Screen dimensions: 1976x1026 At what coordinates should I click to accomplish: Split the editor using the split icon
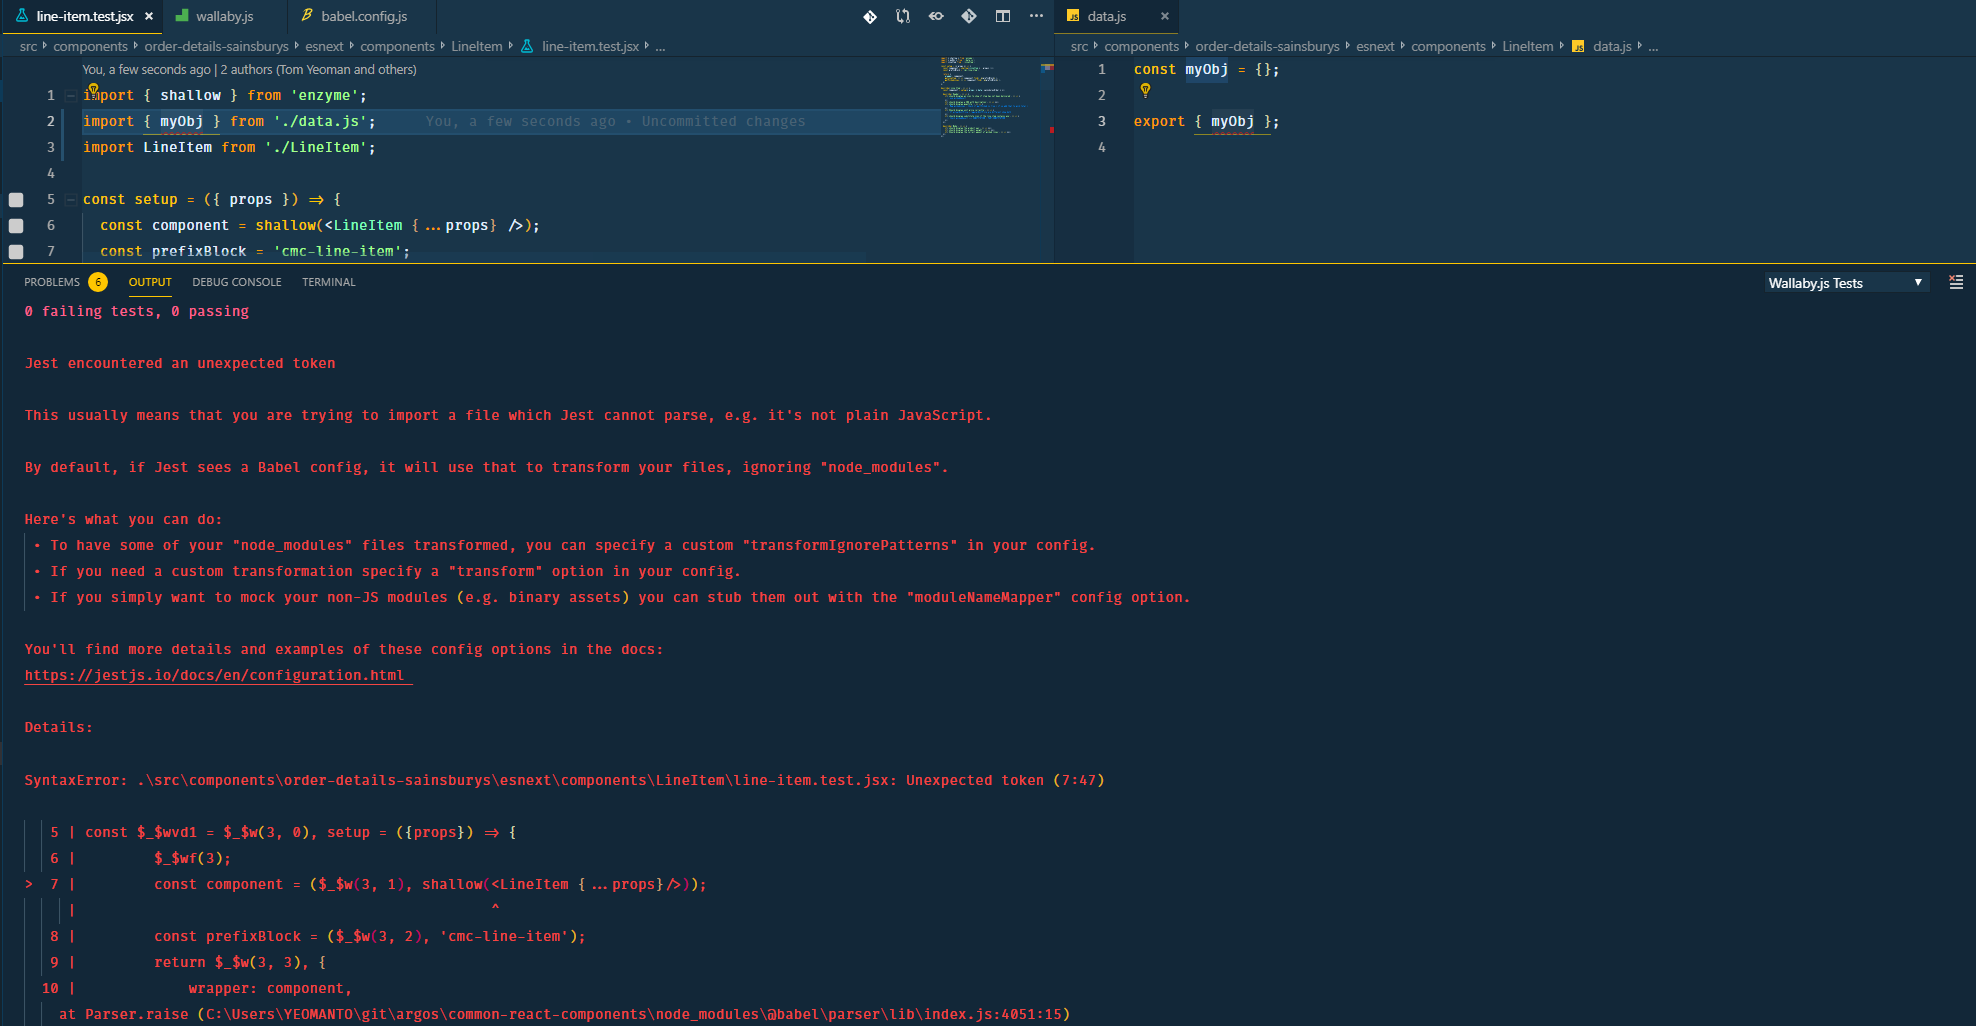click(x=1001, y=16)
